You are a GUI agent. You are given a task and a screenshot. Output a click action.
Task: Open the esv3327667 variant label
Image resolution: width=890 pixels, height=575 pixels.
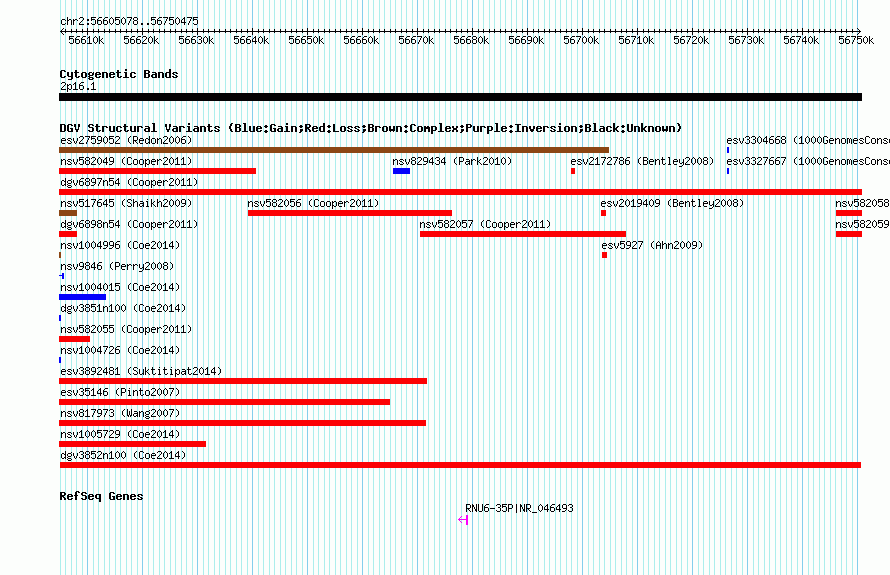click(x=808, y=161)
